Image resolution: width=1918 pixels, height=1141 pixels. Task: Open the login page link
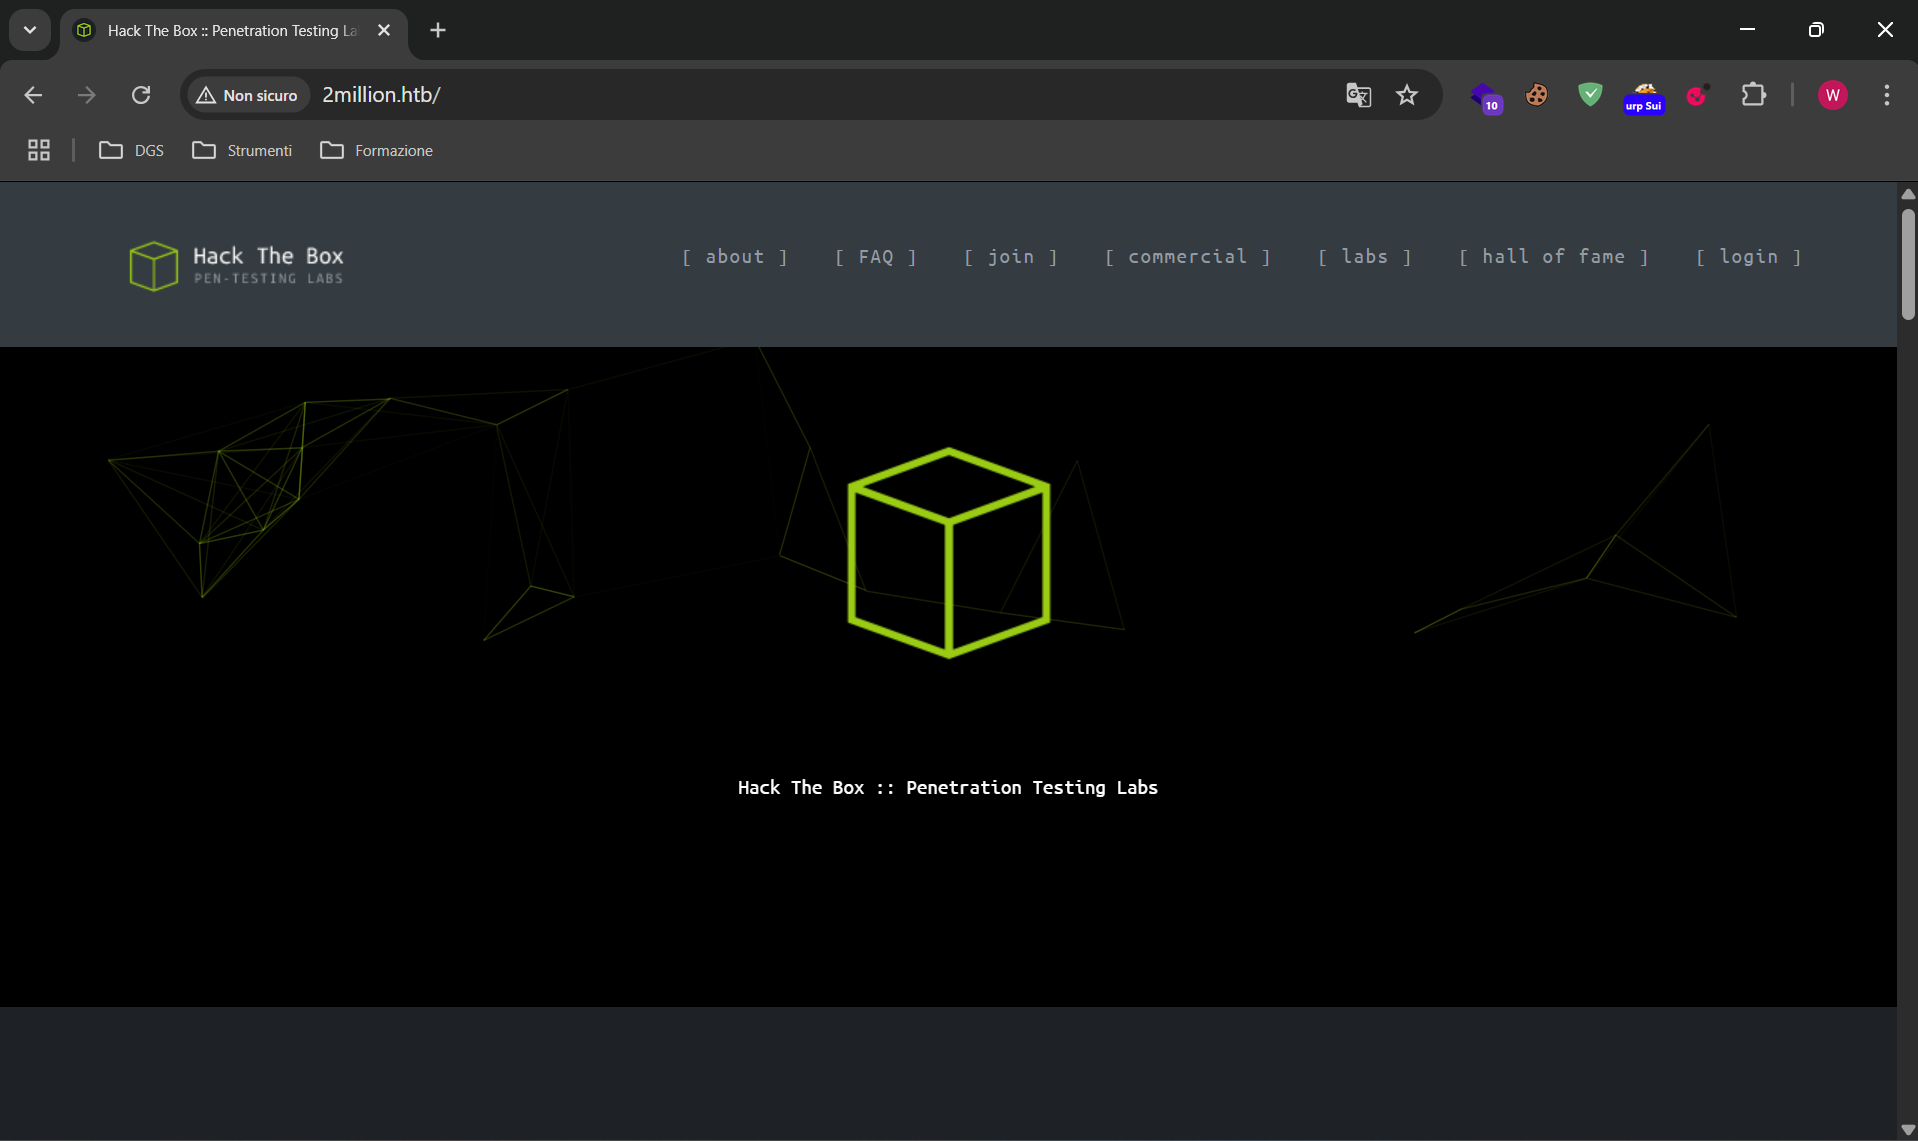1749,257
